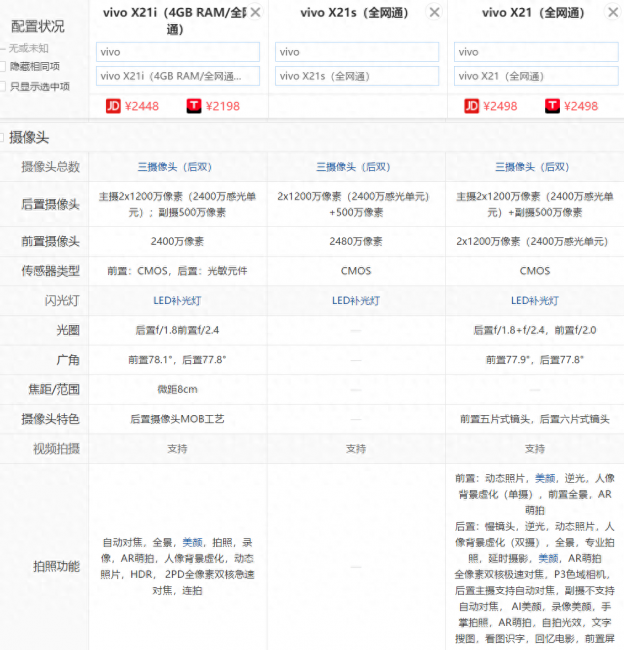Click 美颜 link after 动态照片 in X21 前置 features
The image size is (624, 650).
pyautogui.click(x=545, y=478)
